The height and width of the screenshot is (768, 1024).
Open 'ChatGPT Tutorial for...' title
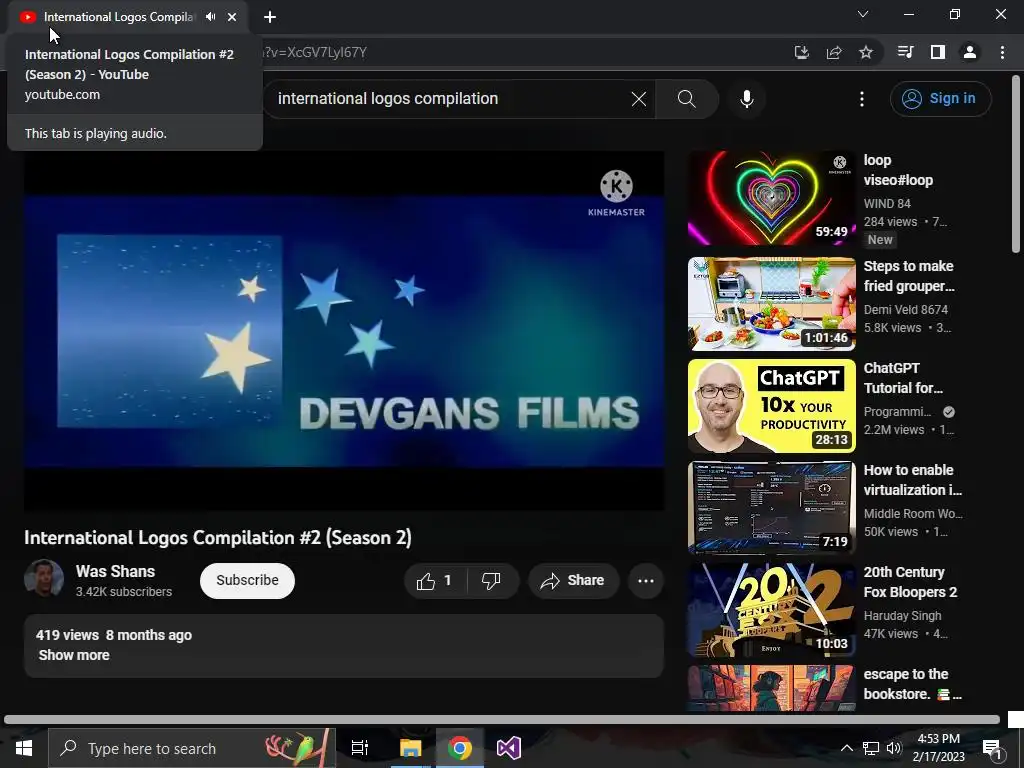pos(903,378)
